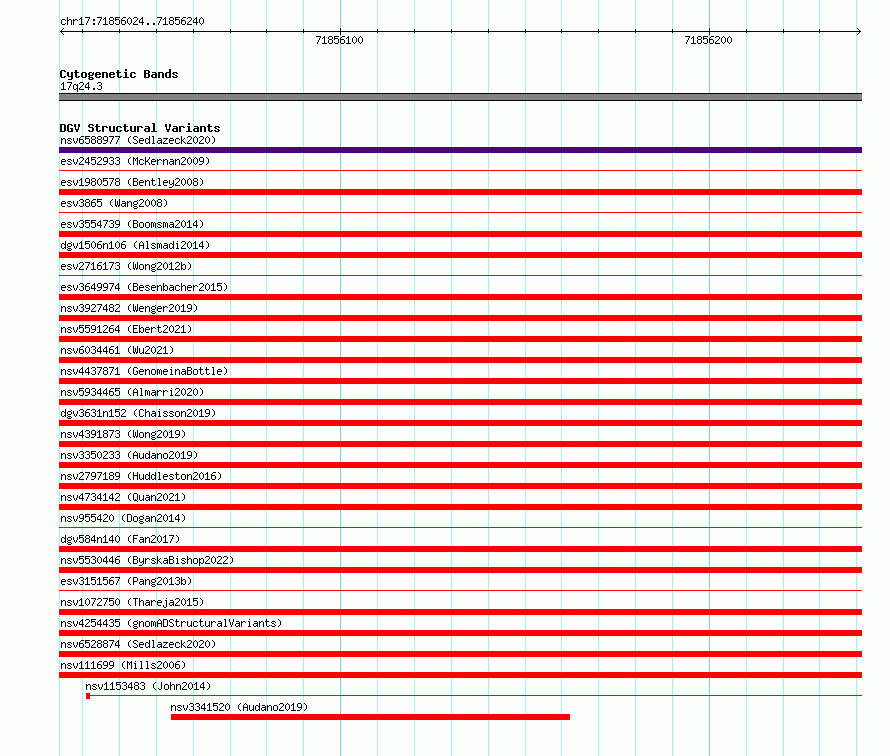The height and width of the screenshot is (756, 890).
Task: Click the nsv2797189 (Huddleston2016) label
Action: click(141, 476)
